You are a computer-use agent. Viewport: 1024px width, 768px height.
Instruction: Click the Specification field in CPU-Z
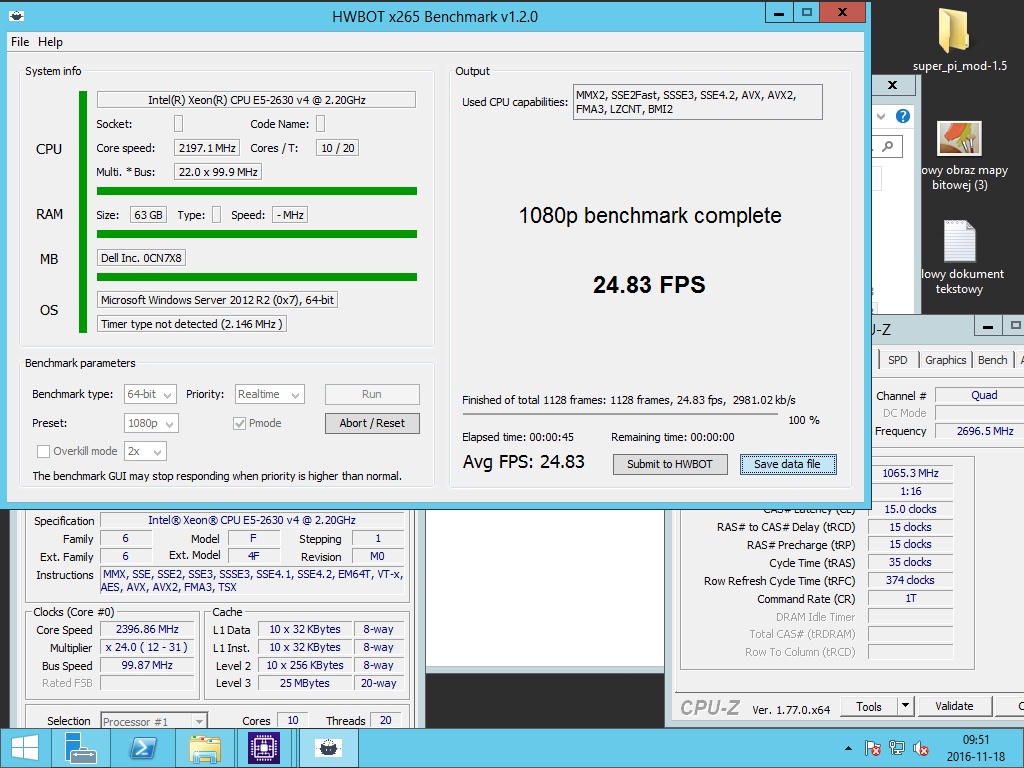coord(252,520)
